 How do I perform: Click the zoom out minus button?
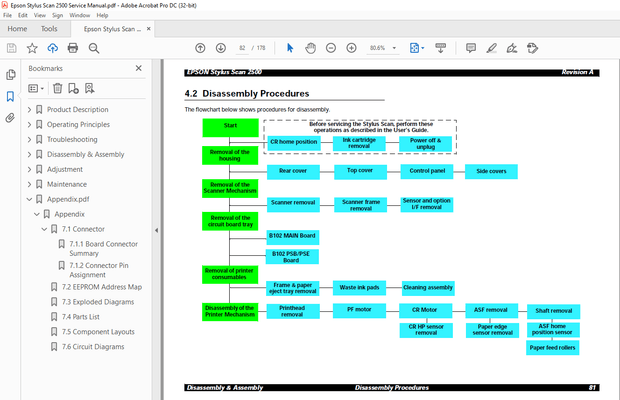click(331, 48)
